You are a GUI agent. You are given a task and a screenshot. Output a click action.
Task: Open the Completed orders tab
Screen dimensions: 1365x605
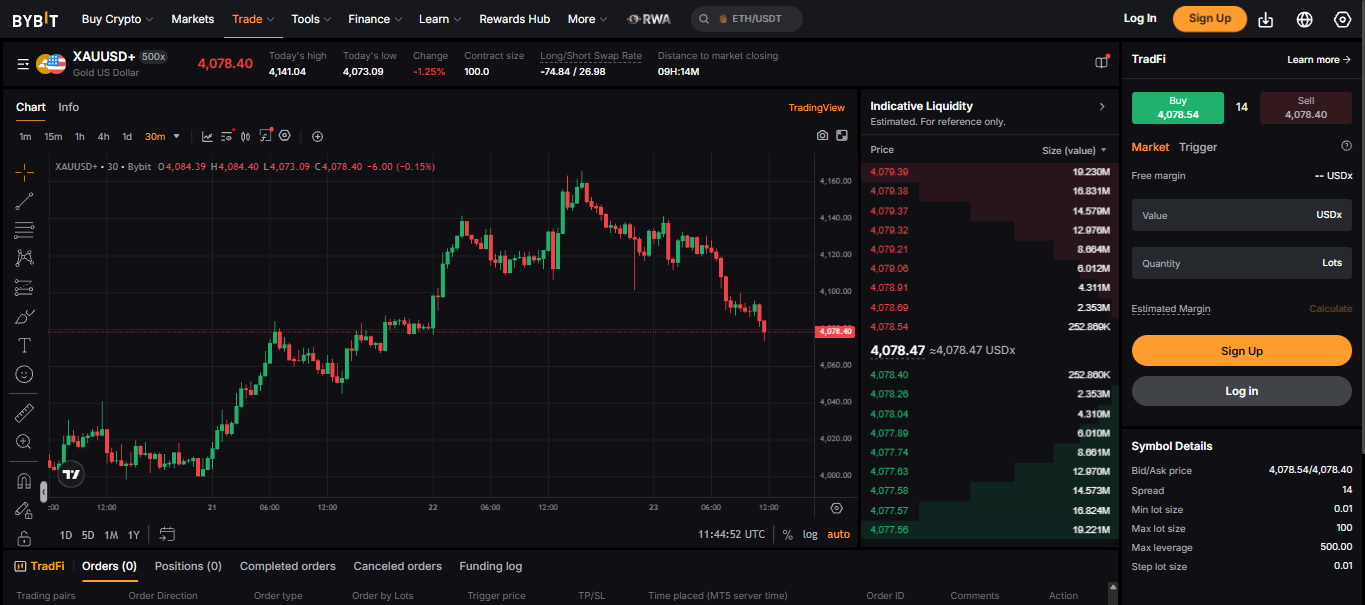[x=288, y=566]
